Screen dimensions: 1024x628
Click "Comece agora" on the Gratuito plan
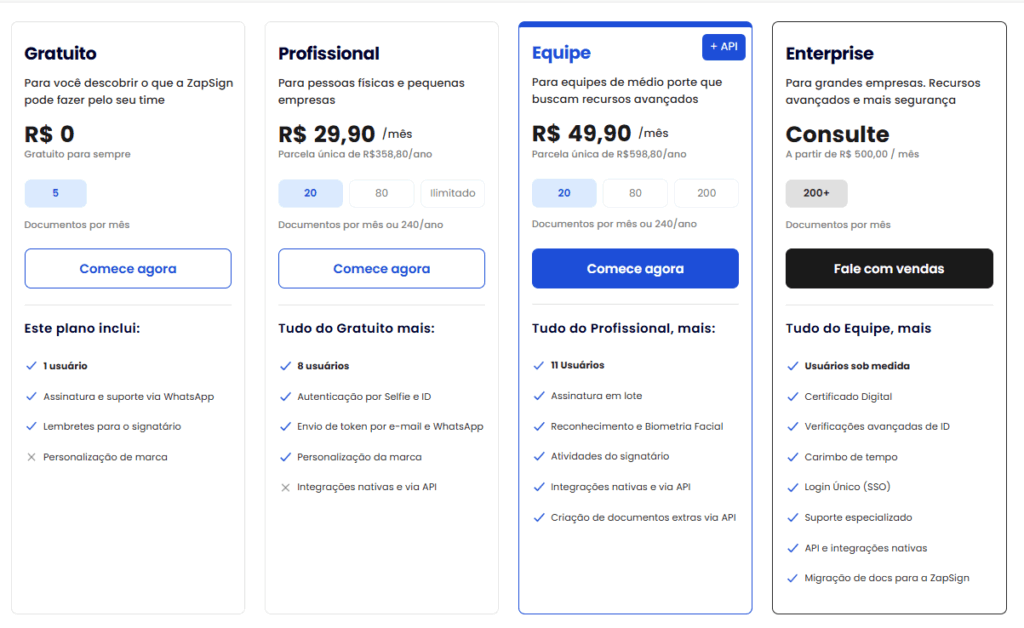click(x=127, y=268)
